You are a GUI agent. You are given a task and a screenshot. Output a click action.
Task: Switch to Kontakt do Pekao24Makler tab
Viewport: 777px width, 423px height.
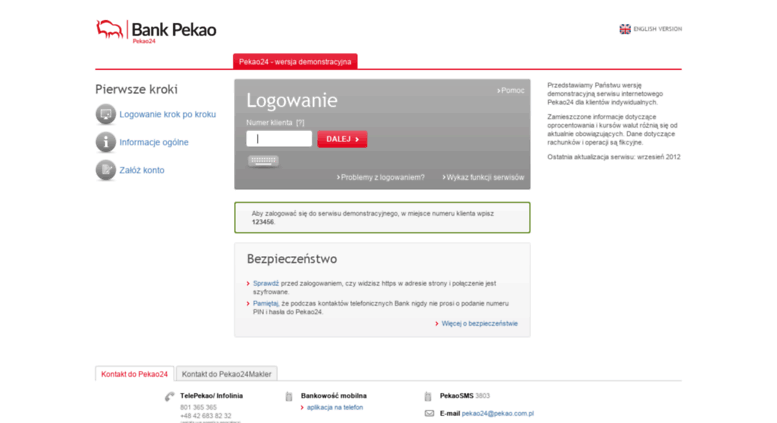point(226,374)
